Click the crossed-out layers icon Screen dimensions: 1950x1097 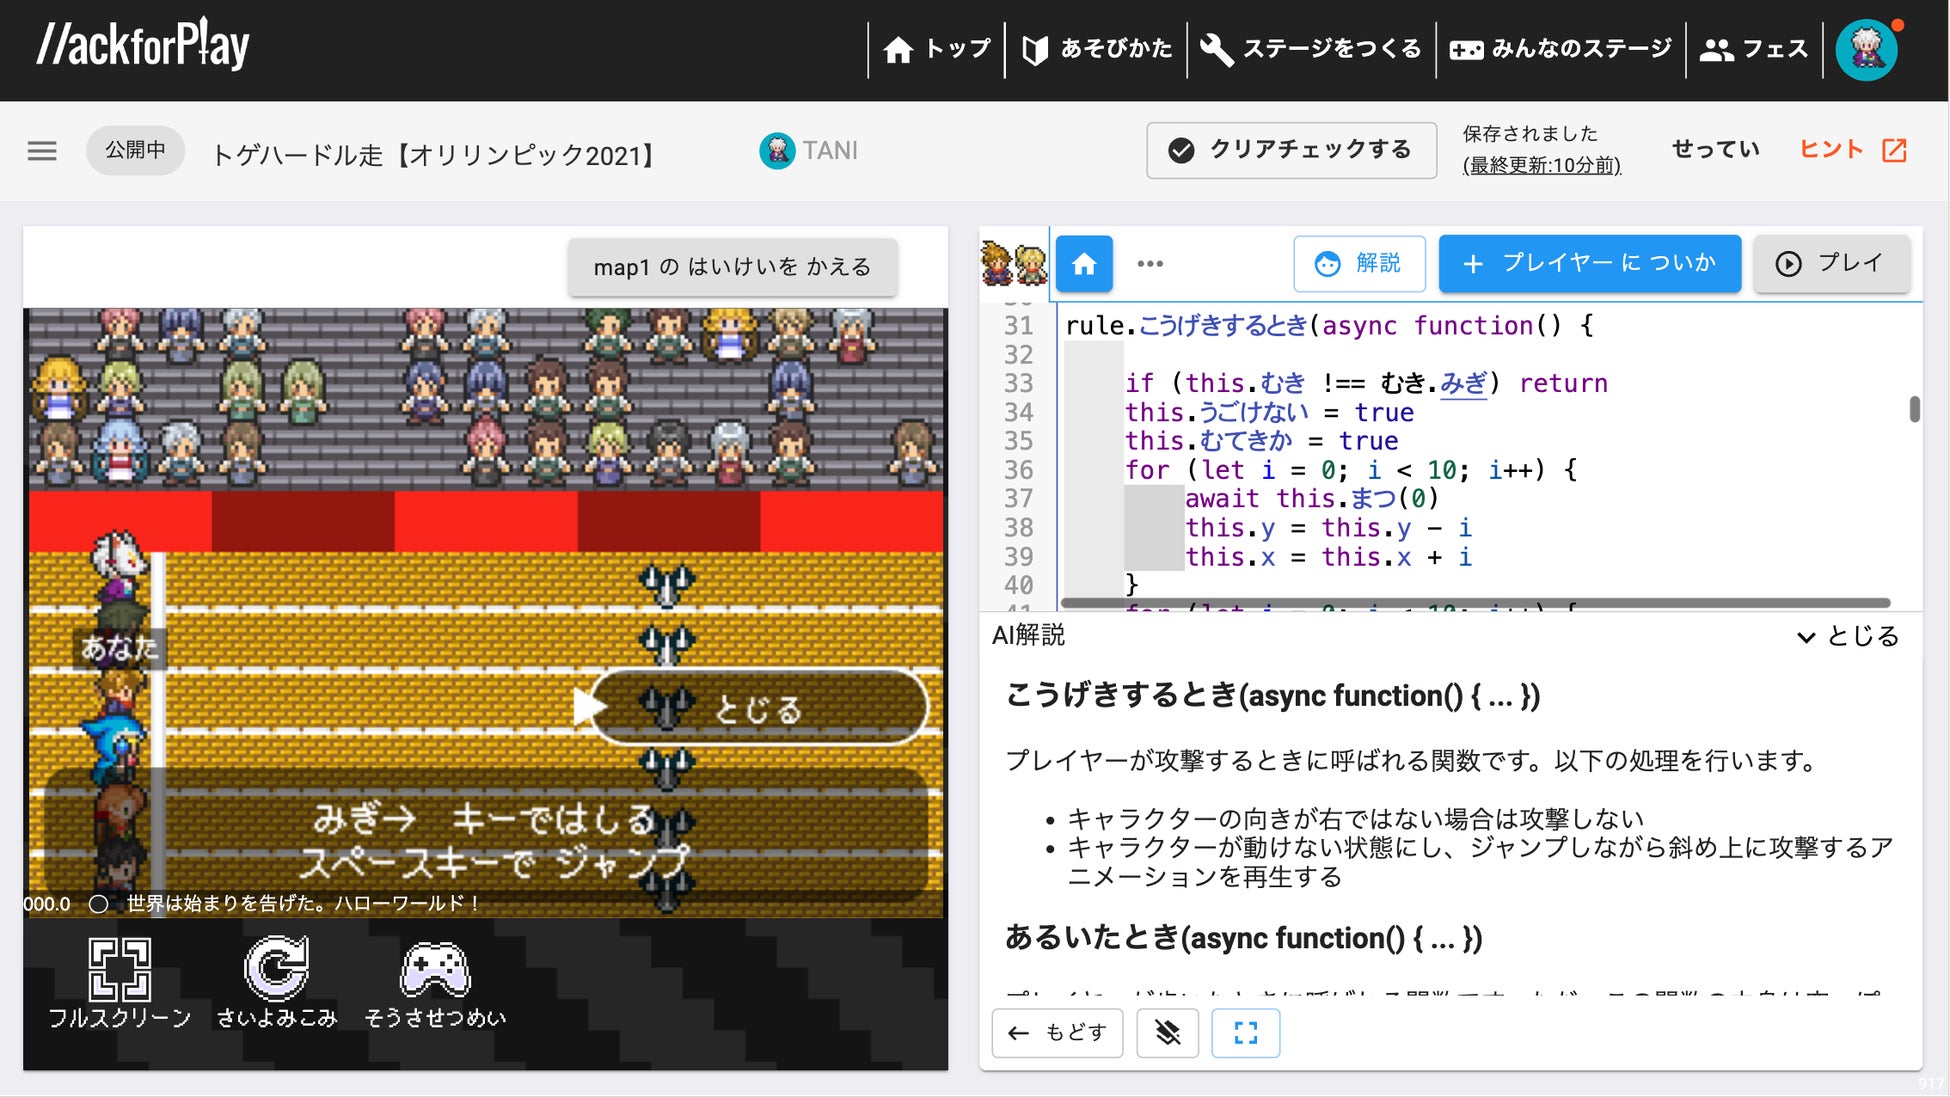click(x=1167, y=1033)
